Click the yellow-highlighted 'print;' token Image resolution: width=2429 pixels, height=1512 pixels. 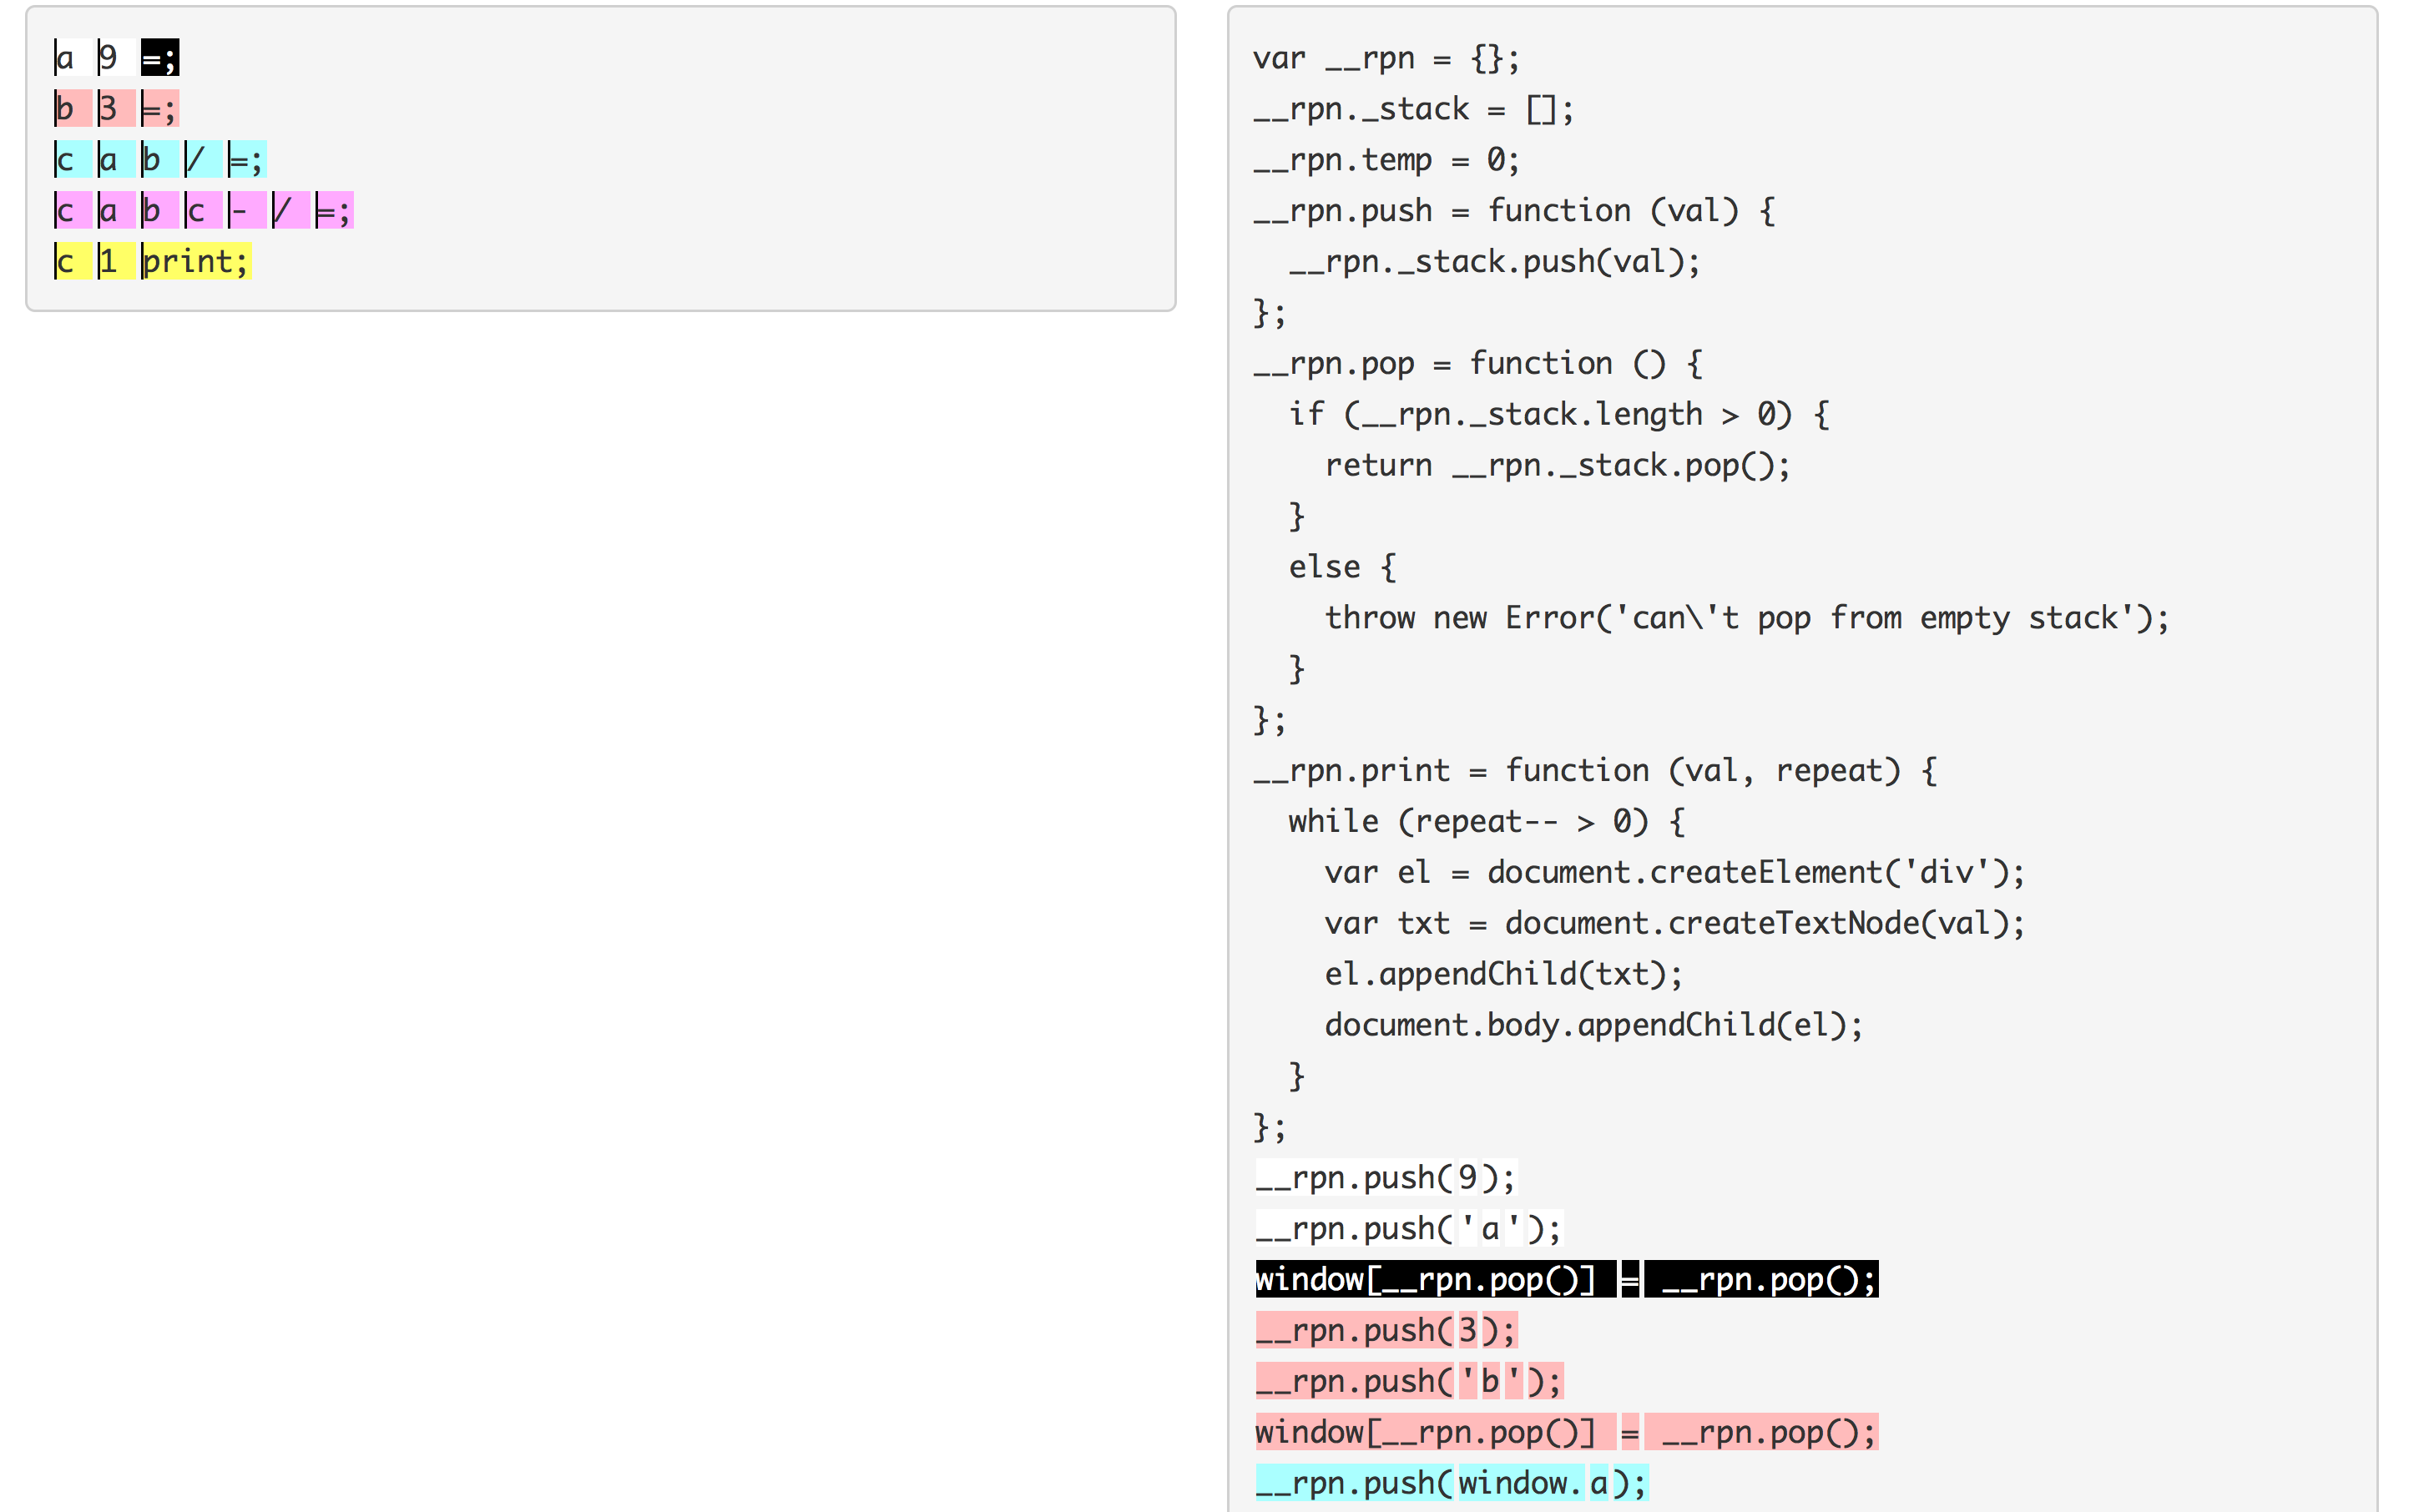click(196, 261)
